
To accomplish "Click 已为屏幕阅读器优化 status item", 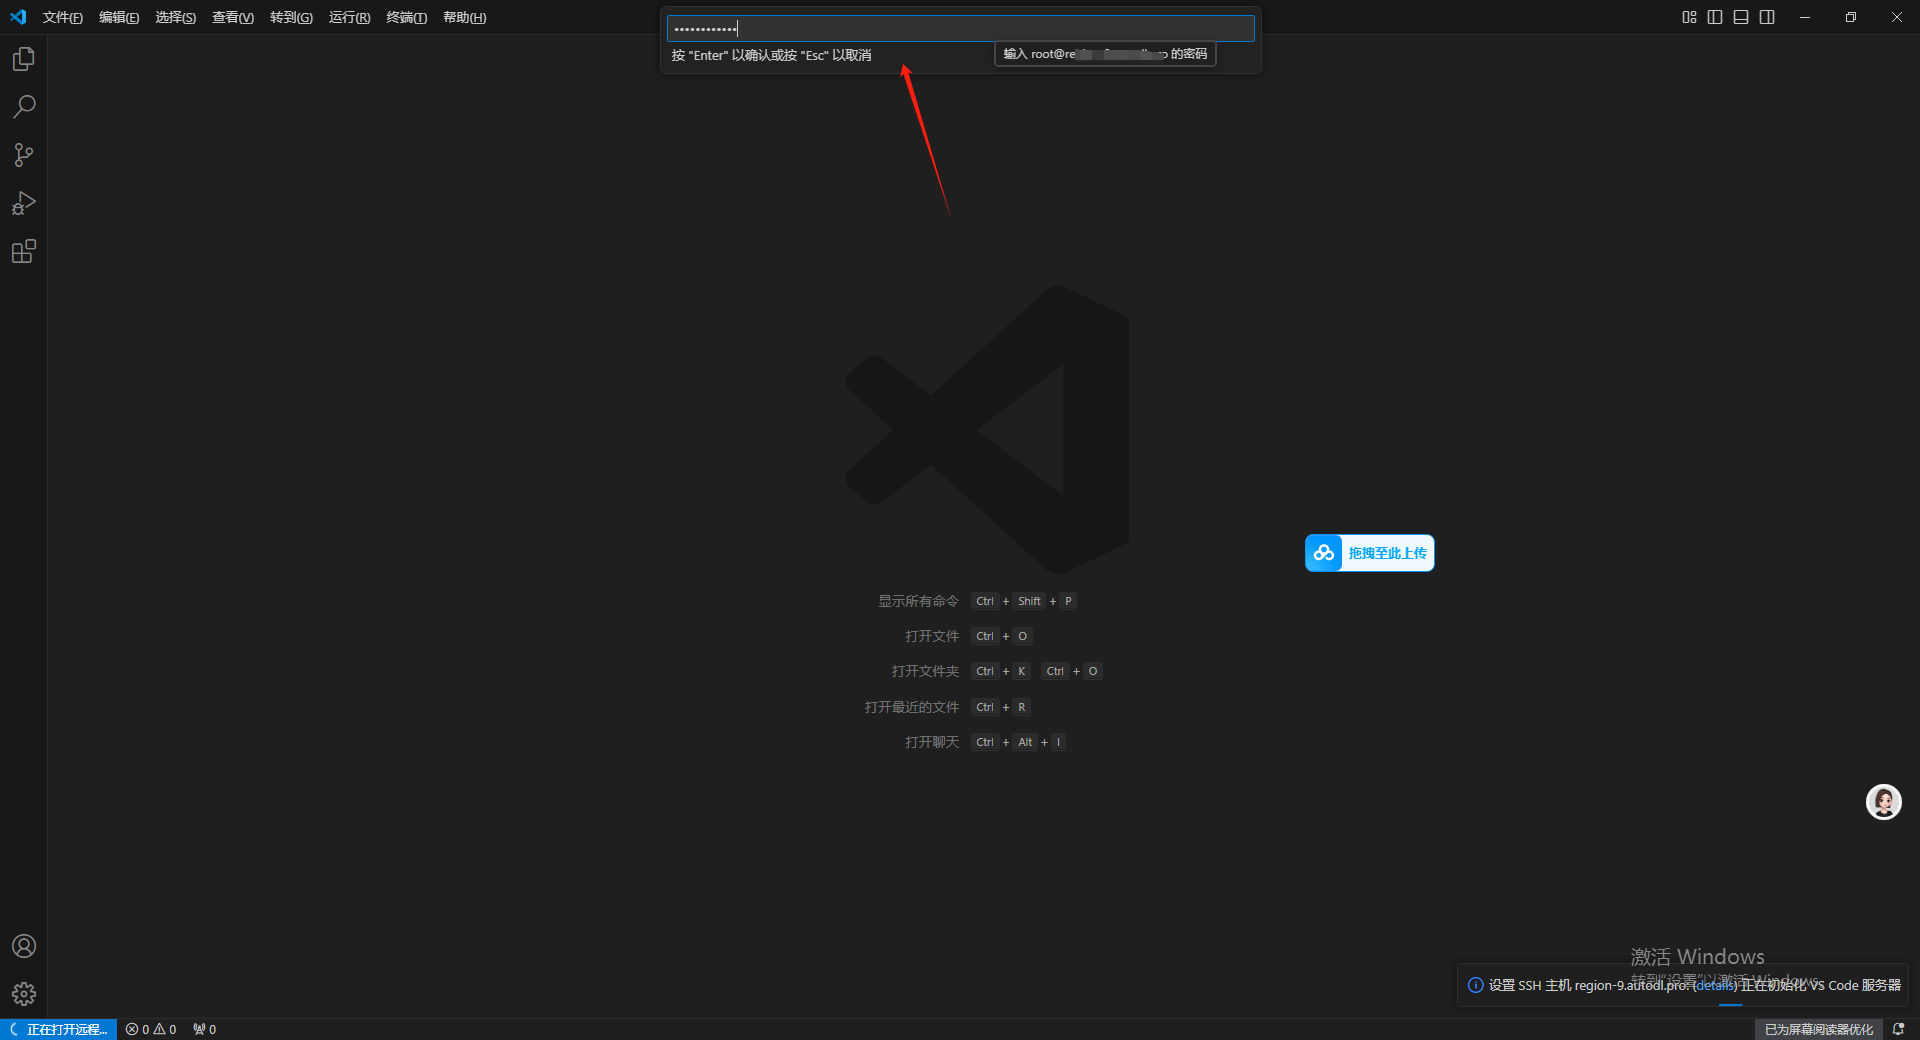I will pyautogui.click(x=1819, y=1029).
